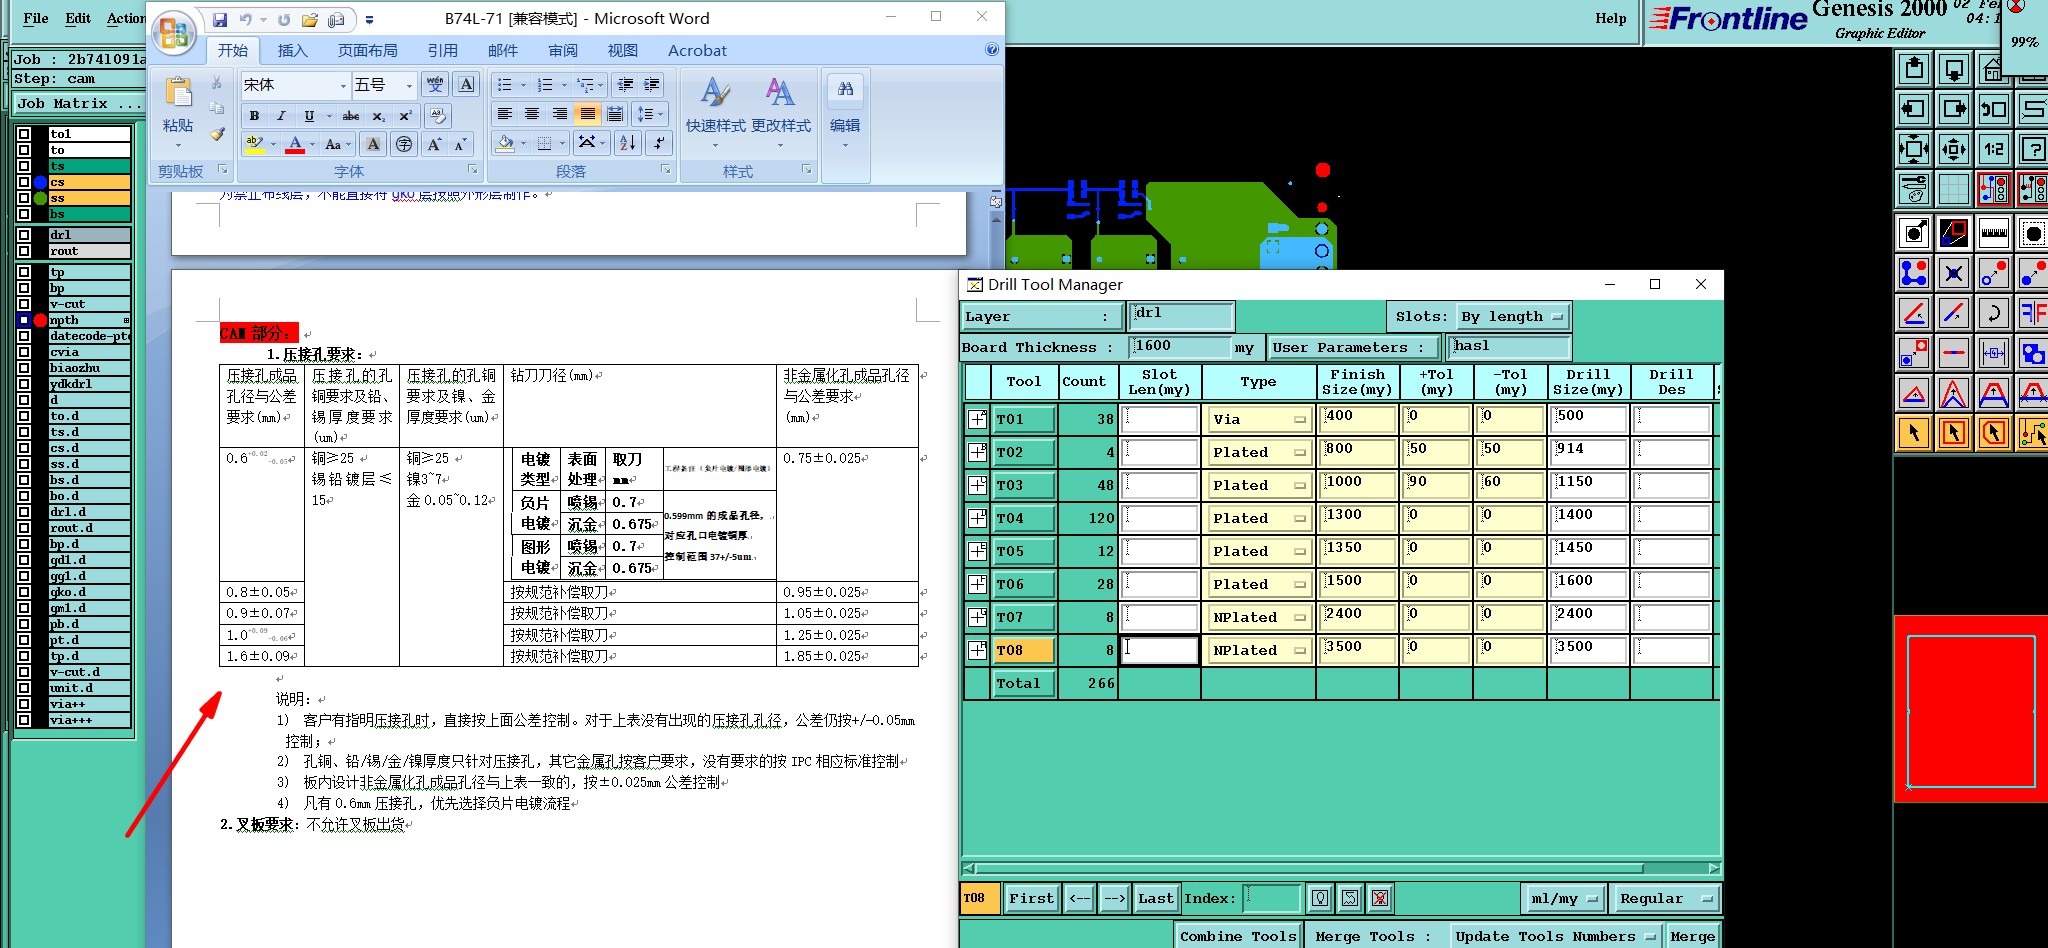Open Slots 'By length' dropdown
The image size is (2048, 948).
tap(1513, 317)
